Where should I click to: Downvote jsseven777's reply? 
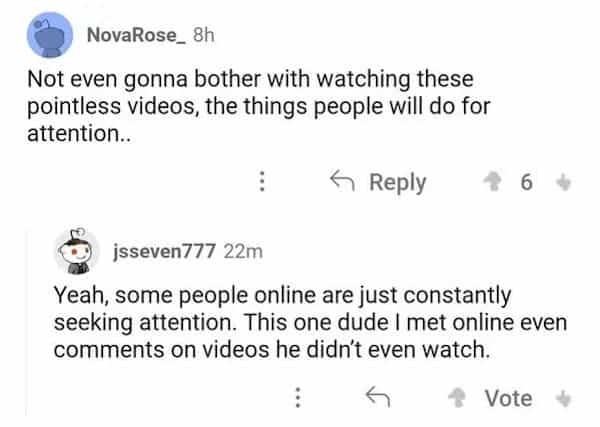coord(564,398)
